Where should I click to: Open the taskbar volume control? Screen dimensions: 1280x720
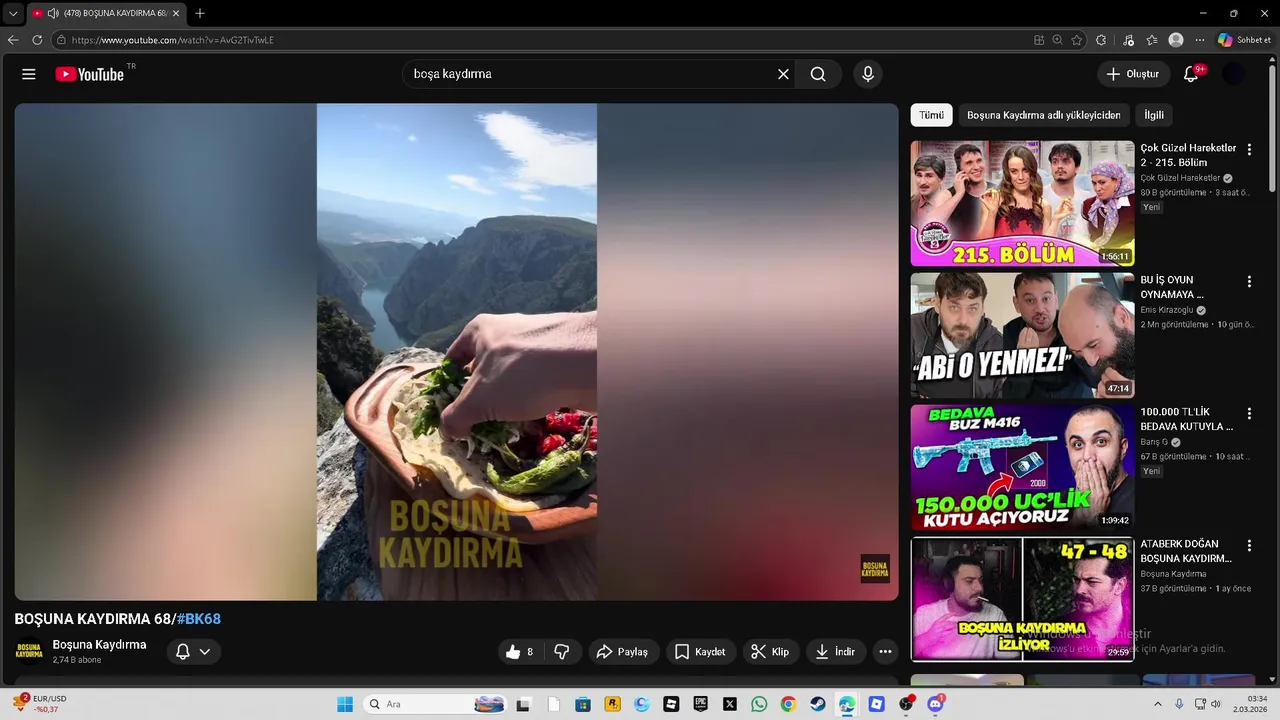pos(1216,704)
